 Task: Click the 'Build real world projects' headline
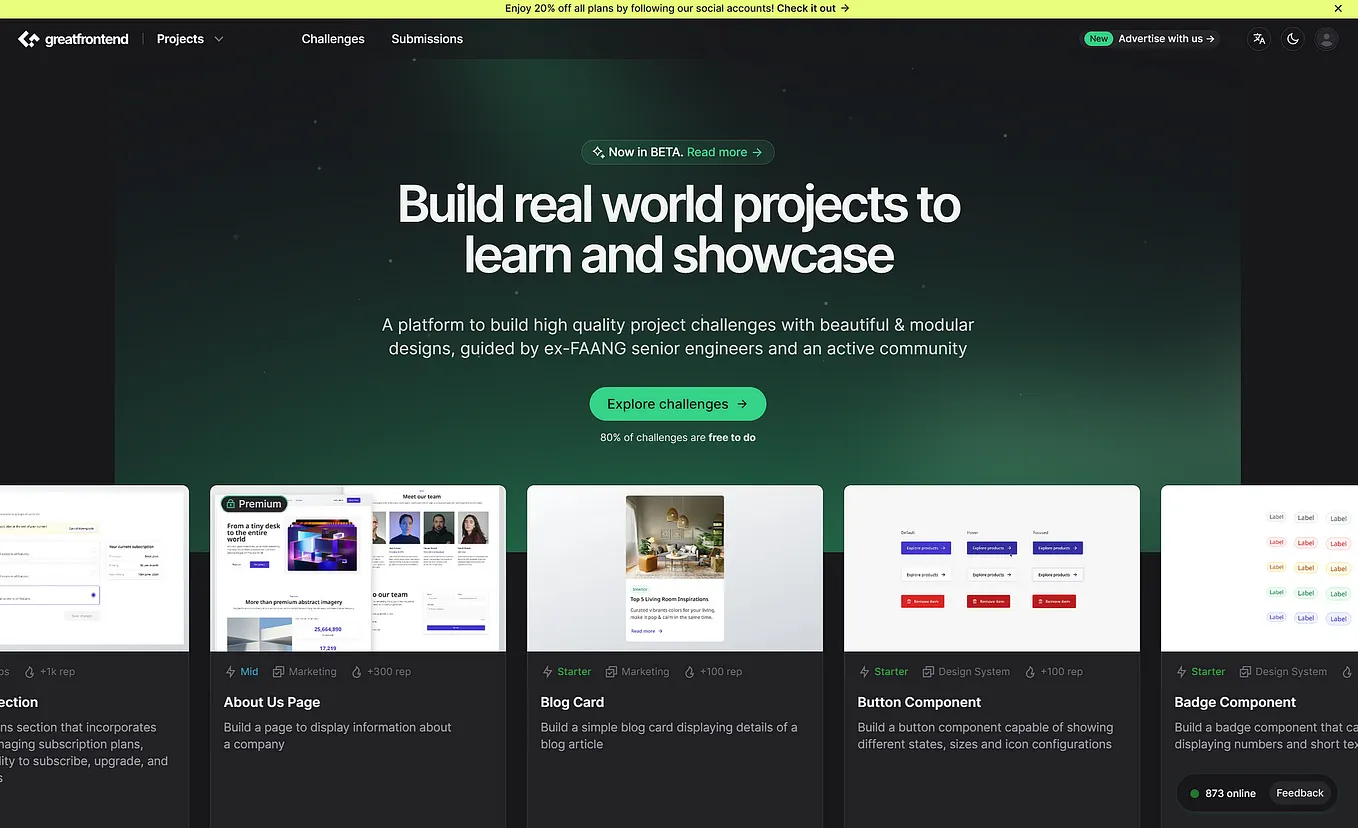679,229
